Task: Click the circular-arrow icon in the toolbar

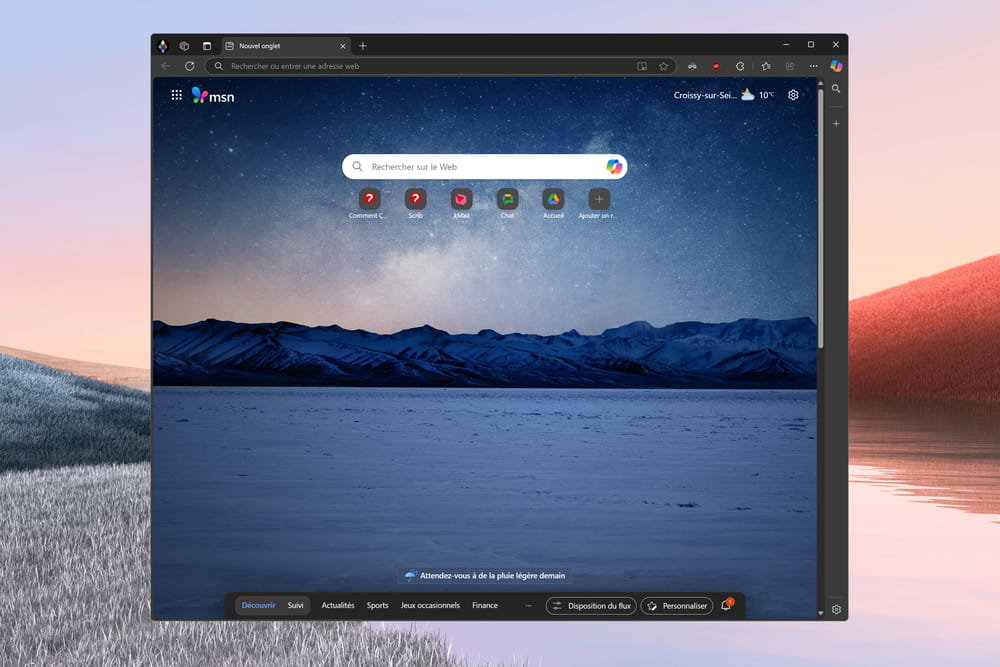Action: (x=740, y=66)
